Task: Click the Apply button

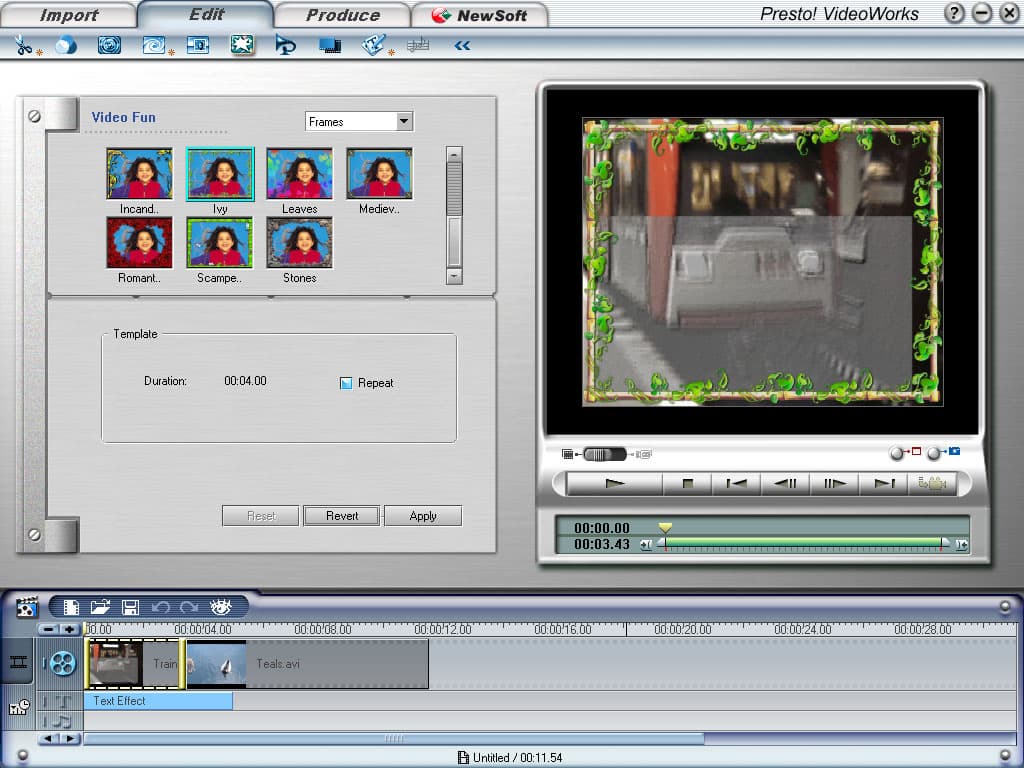Action: click(x=423, y=516)
